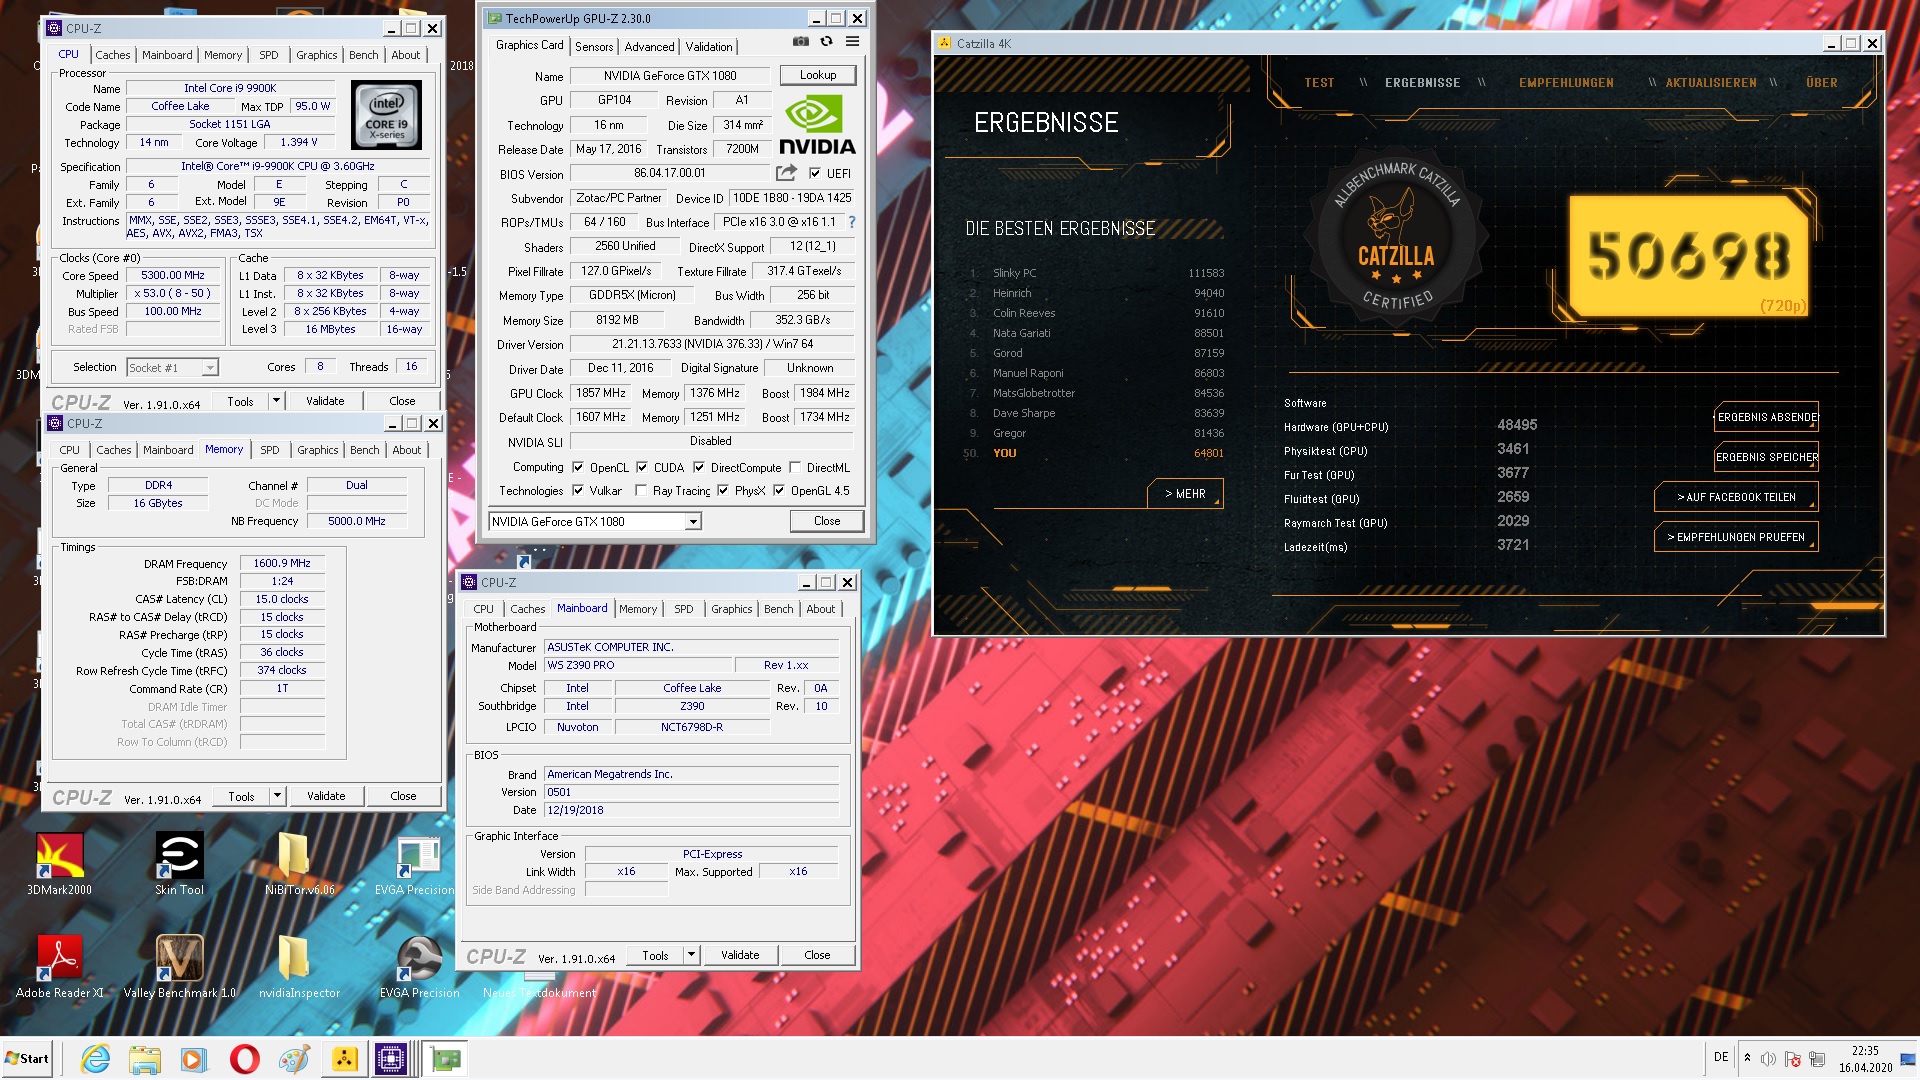Launch Valley Benchmark 1.0 from desktop
1920x1080 pixels.
coord(179,966)
